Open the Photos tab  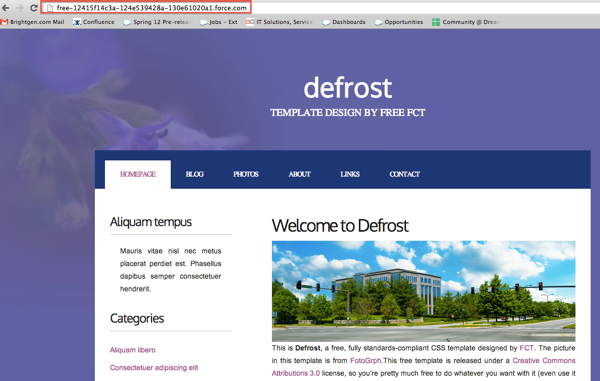coord(246,174)
